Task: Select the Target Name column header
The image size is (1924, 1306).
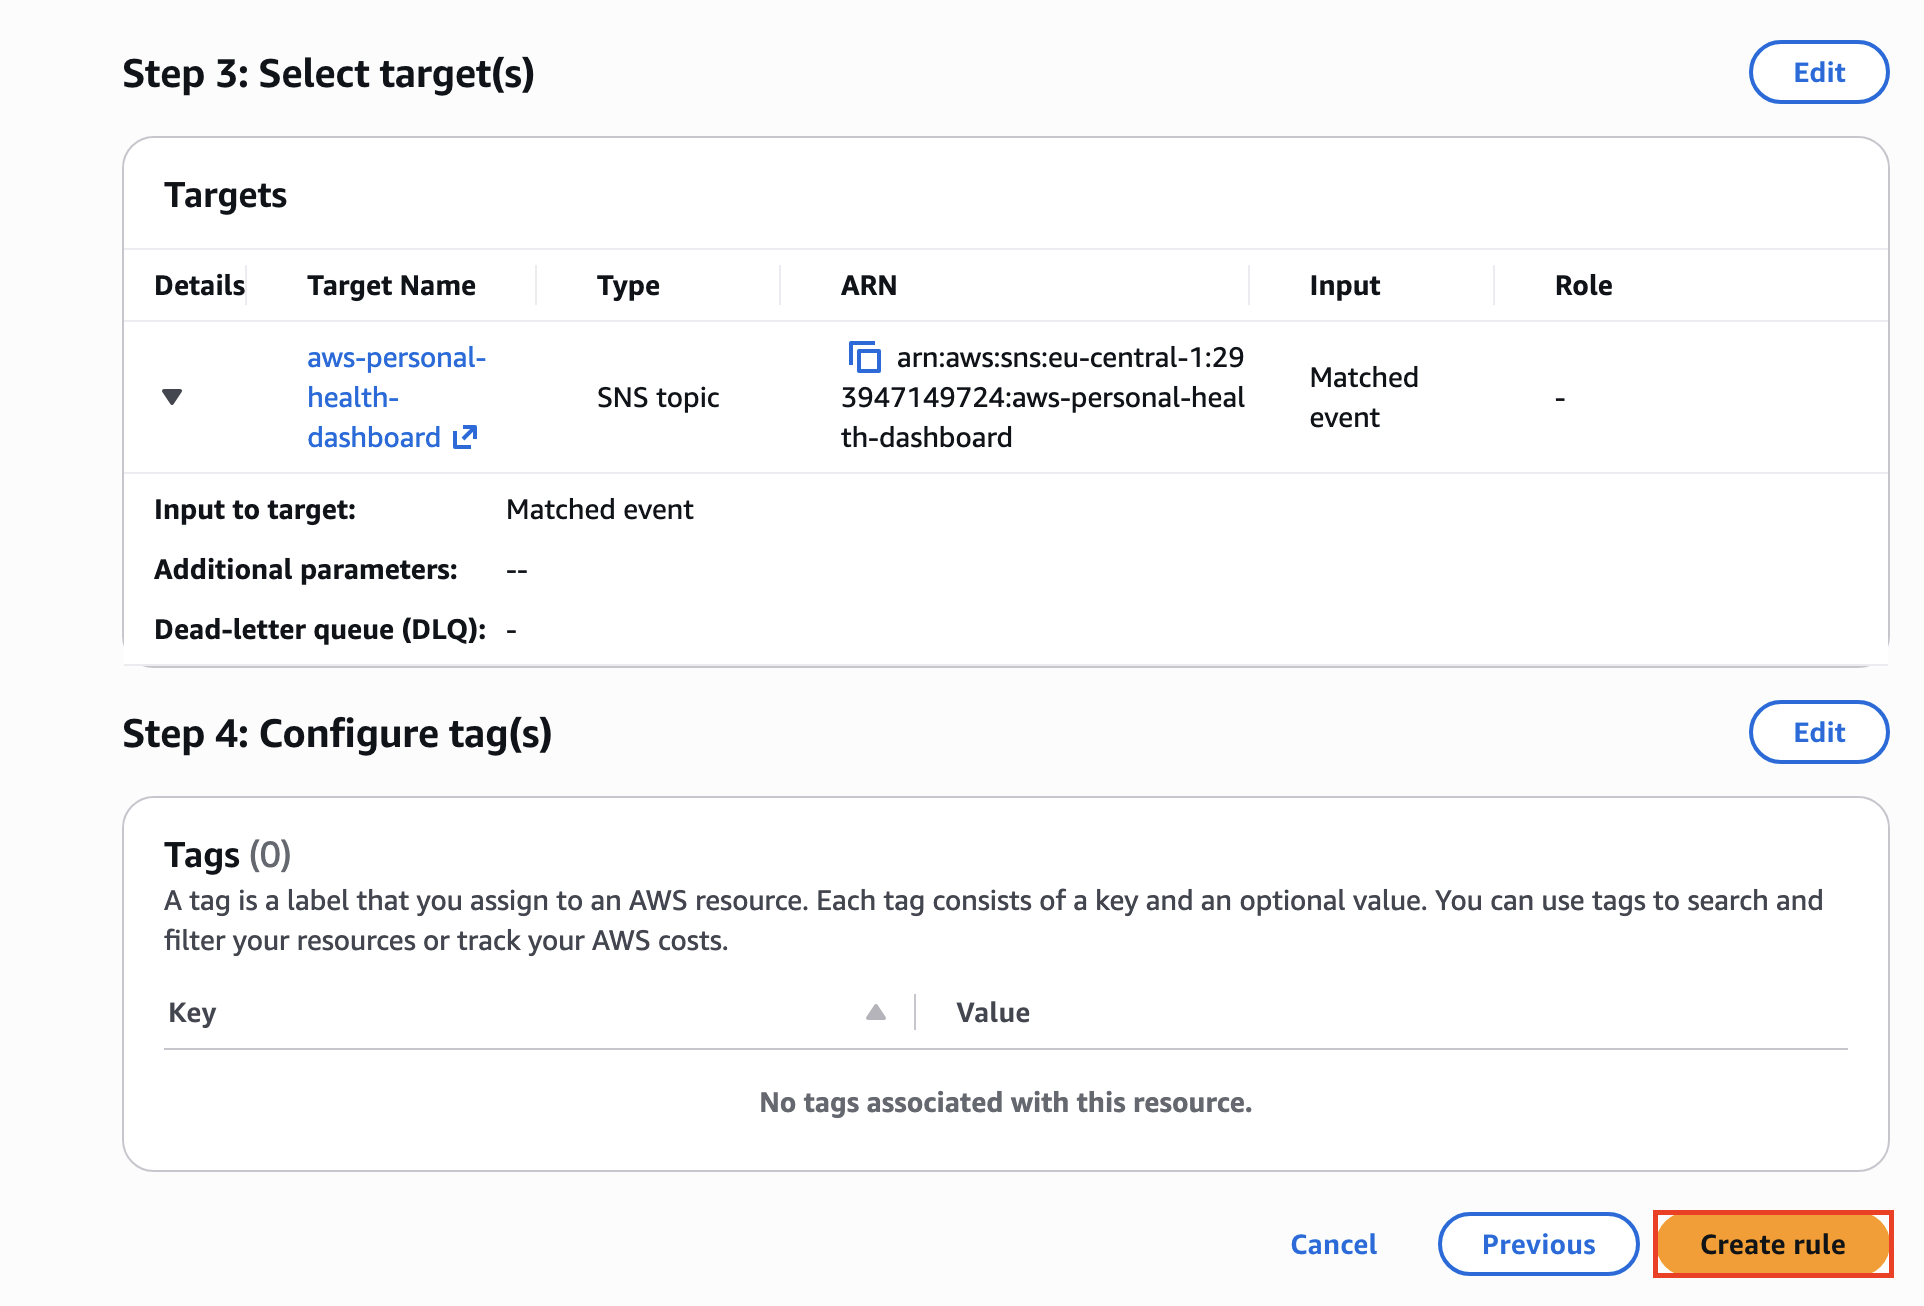Action: click(x=391, y=285)
